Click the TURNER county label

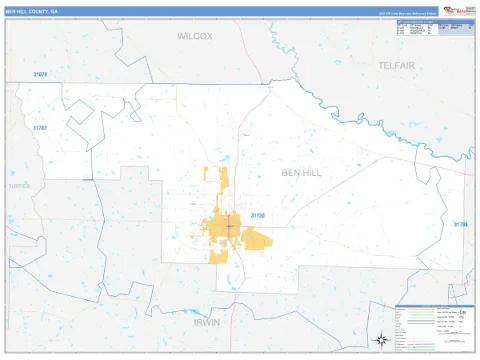(x=19, y=186)
